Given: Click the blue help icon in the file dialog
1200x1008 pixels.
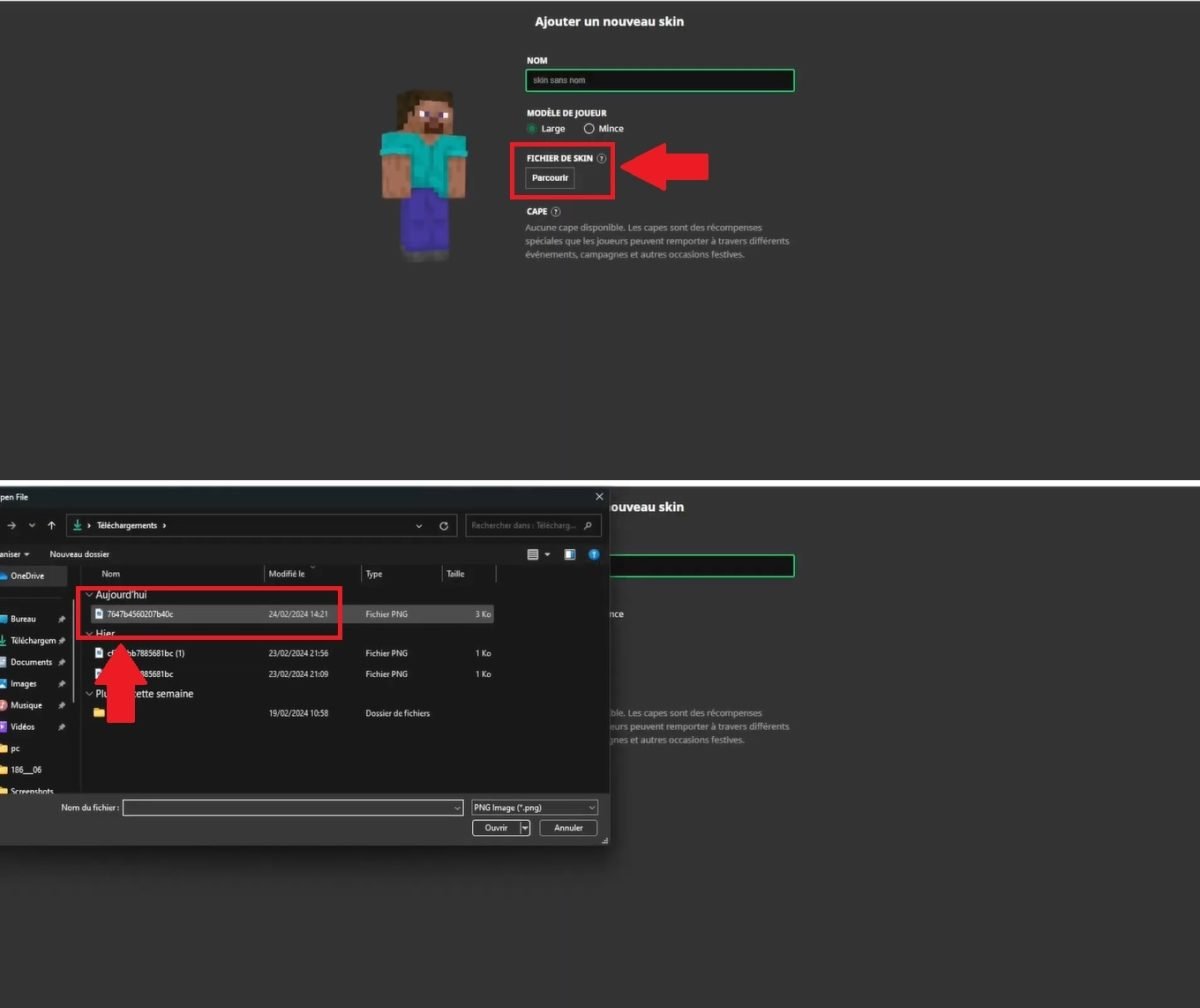Looking at the screenshot, I should tap(594, 554).
